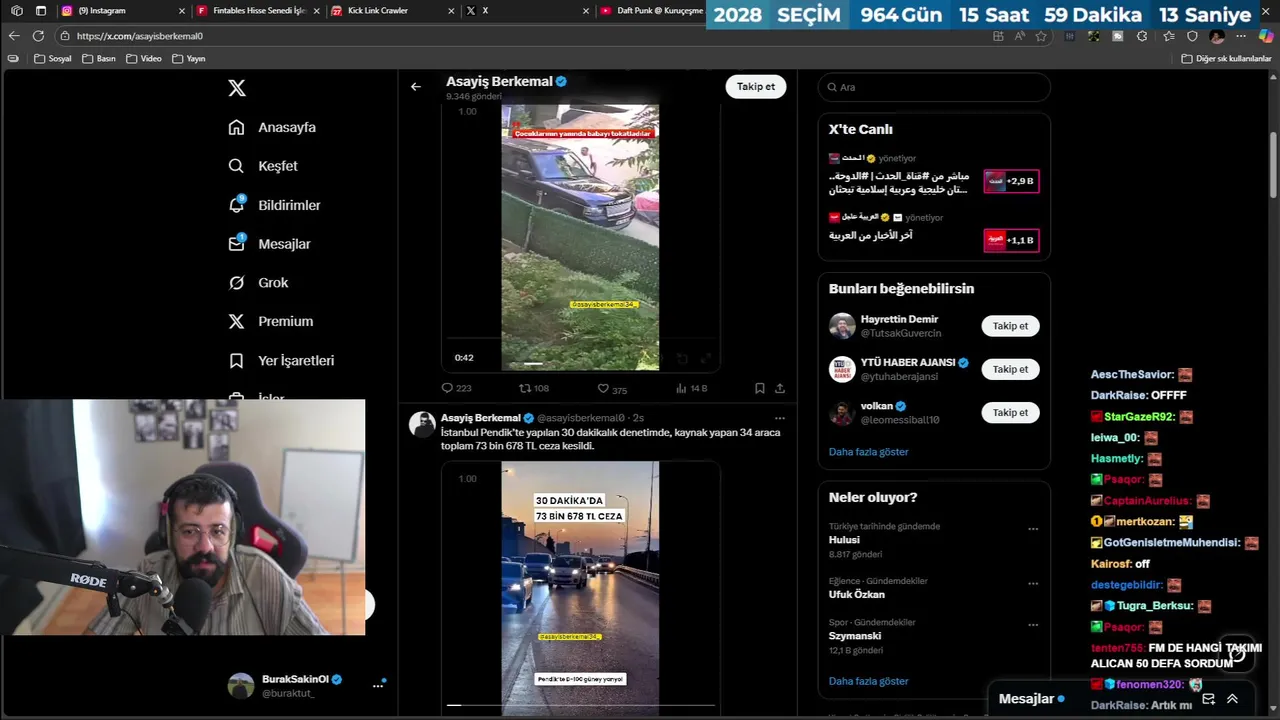
Task: Open the browser extensions puzzle icon
Action: 1142,36
